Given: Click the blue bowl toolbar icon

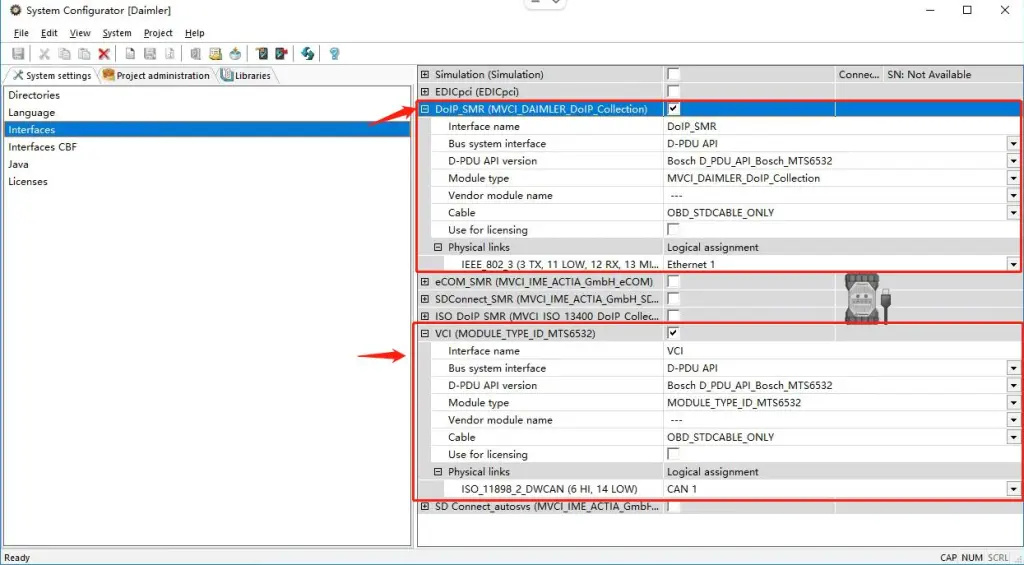Looking at the screenshot, I should click(235, 54).
